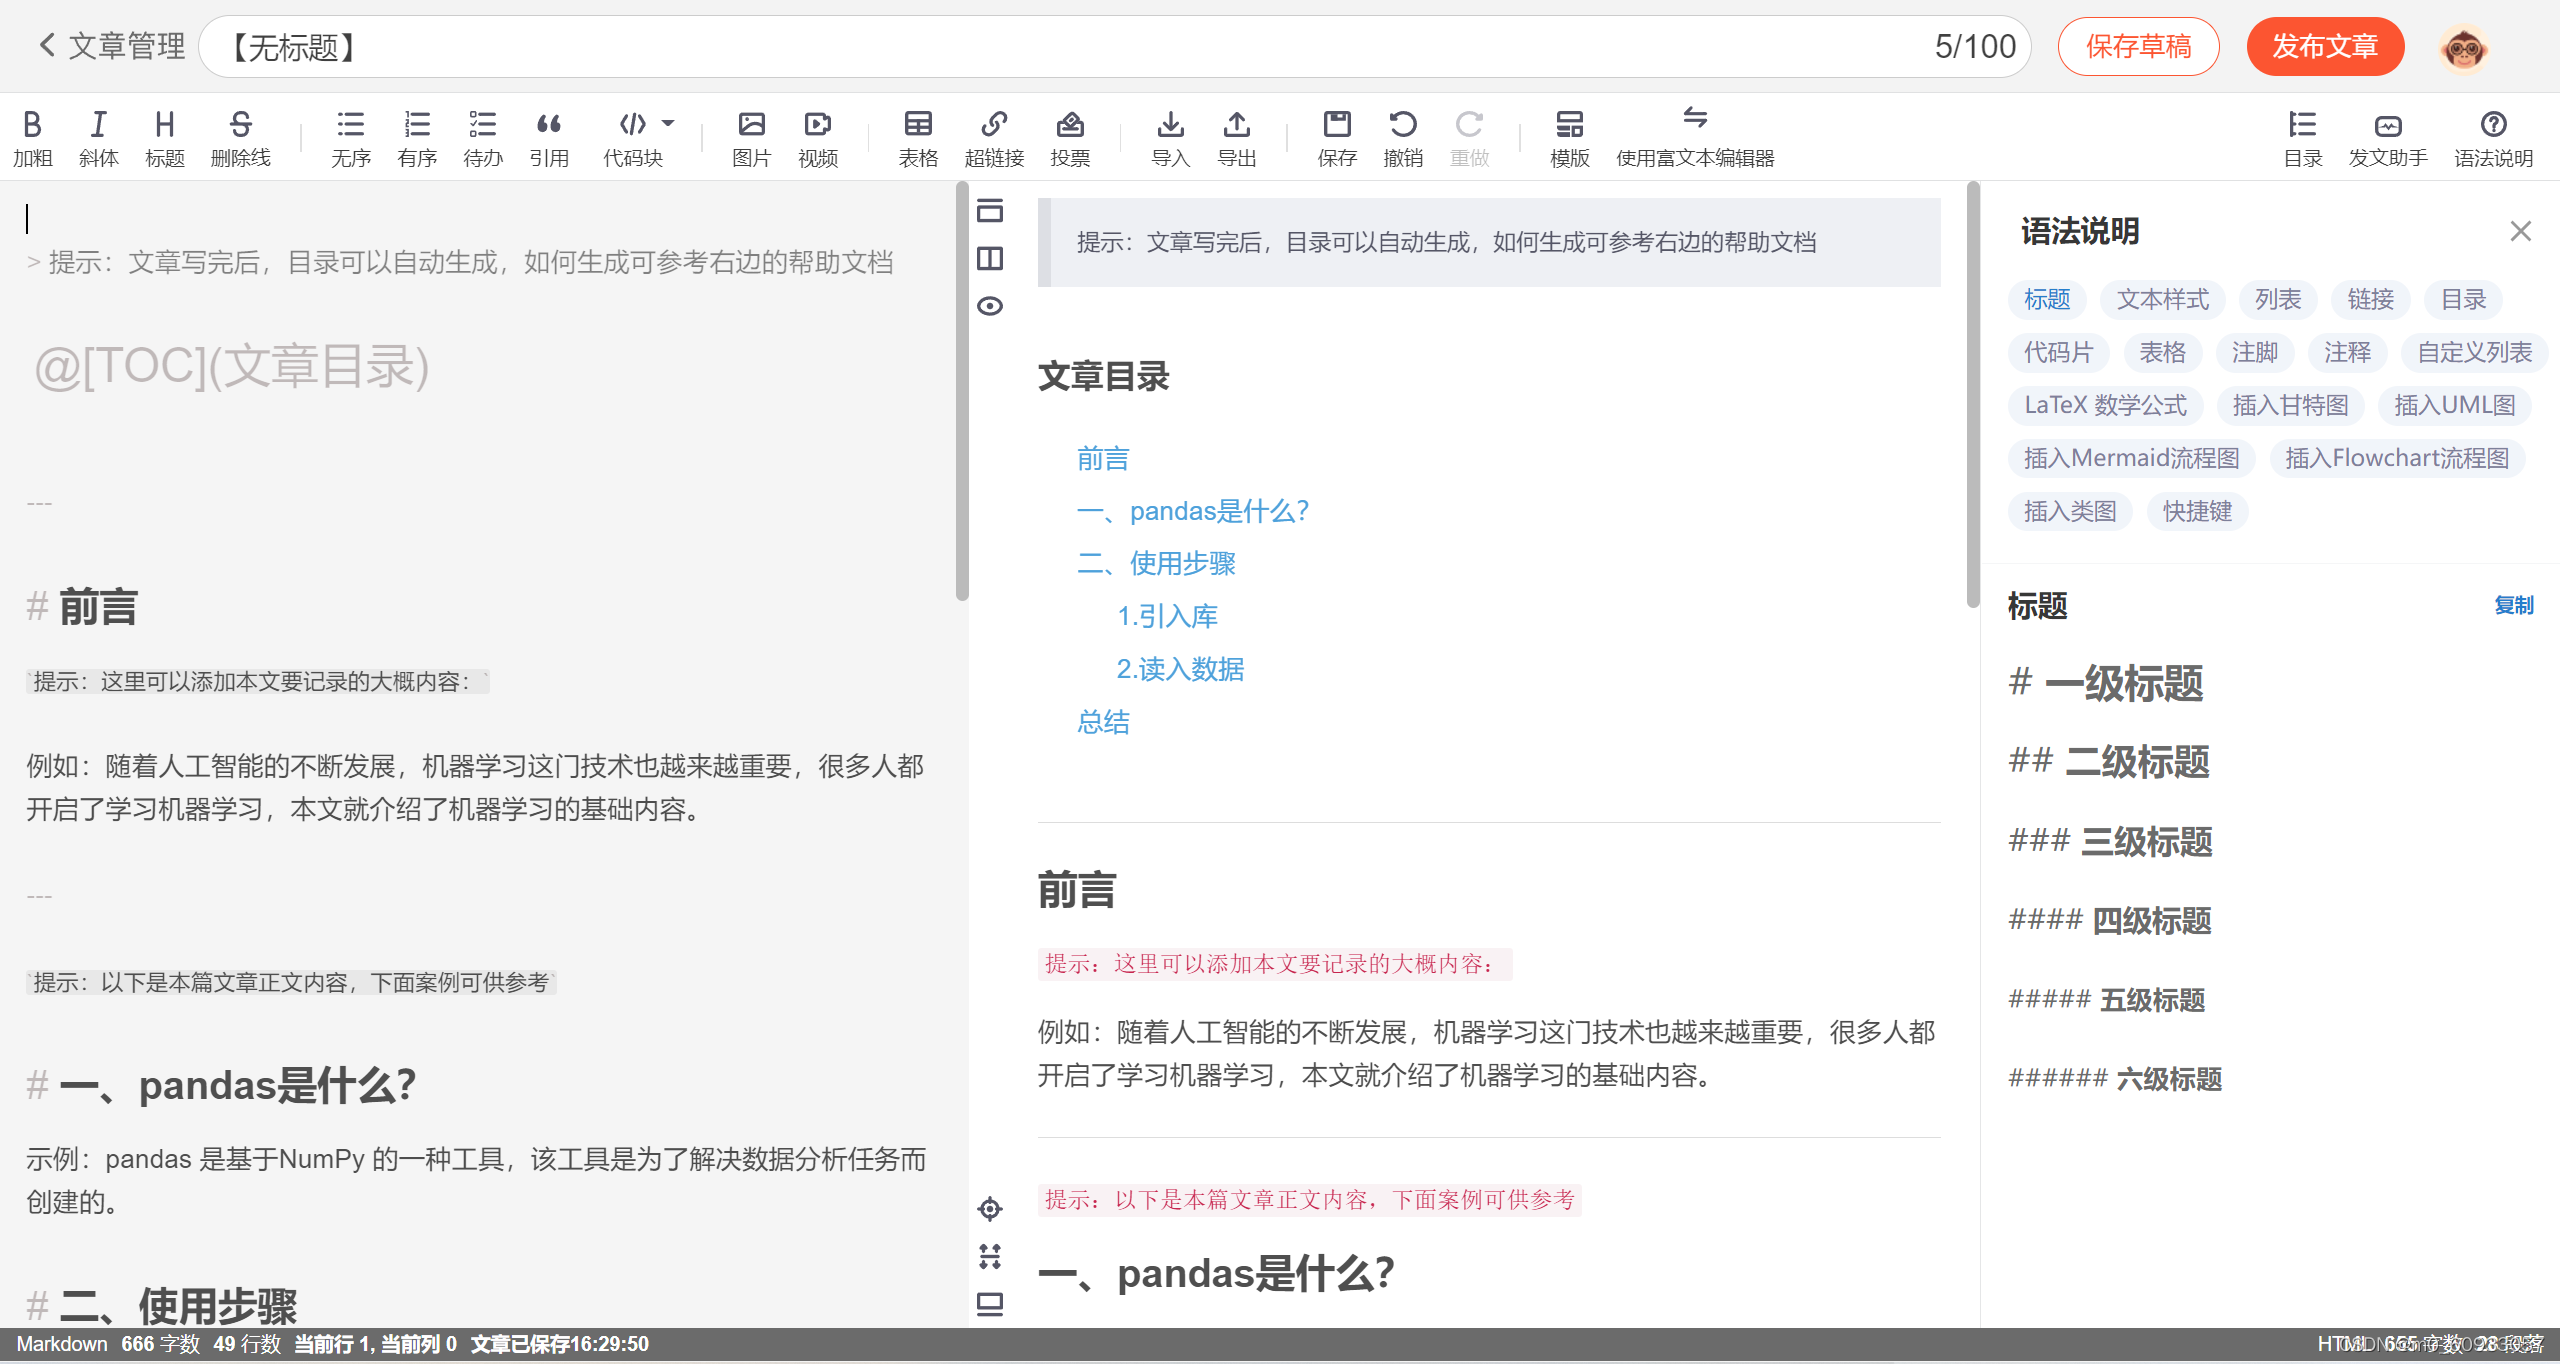Image resolution: width=2560 pixels, height=1364 pixels.
Task: Select the 标题 syntax tab
Action: [x=2047, y=299]
